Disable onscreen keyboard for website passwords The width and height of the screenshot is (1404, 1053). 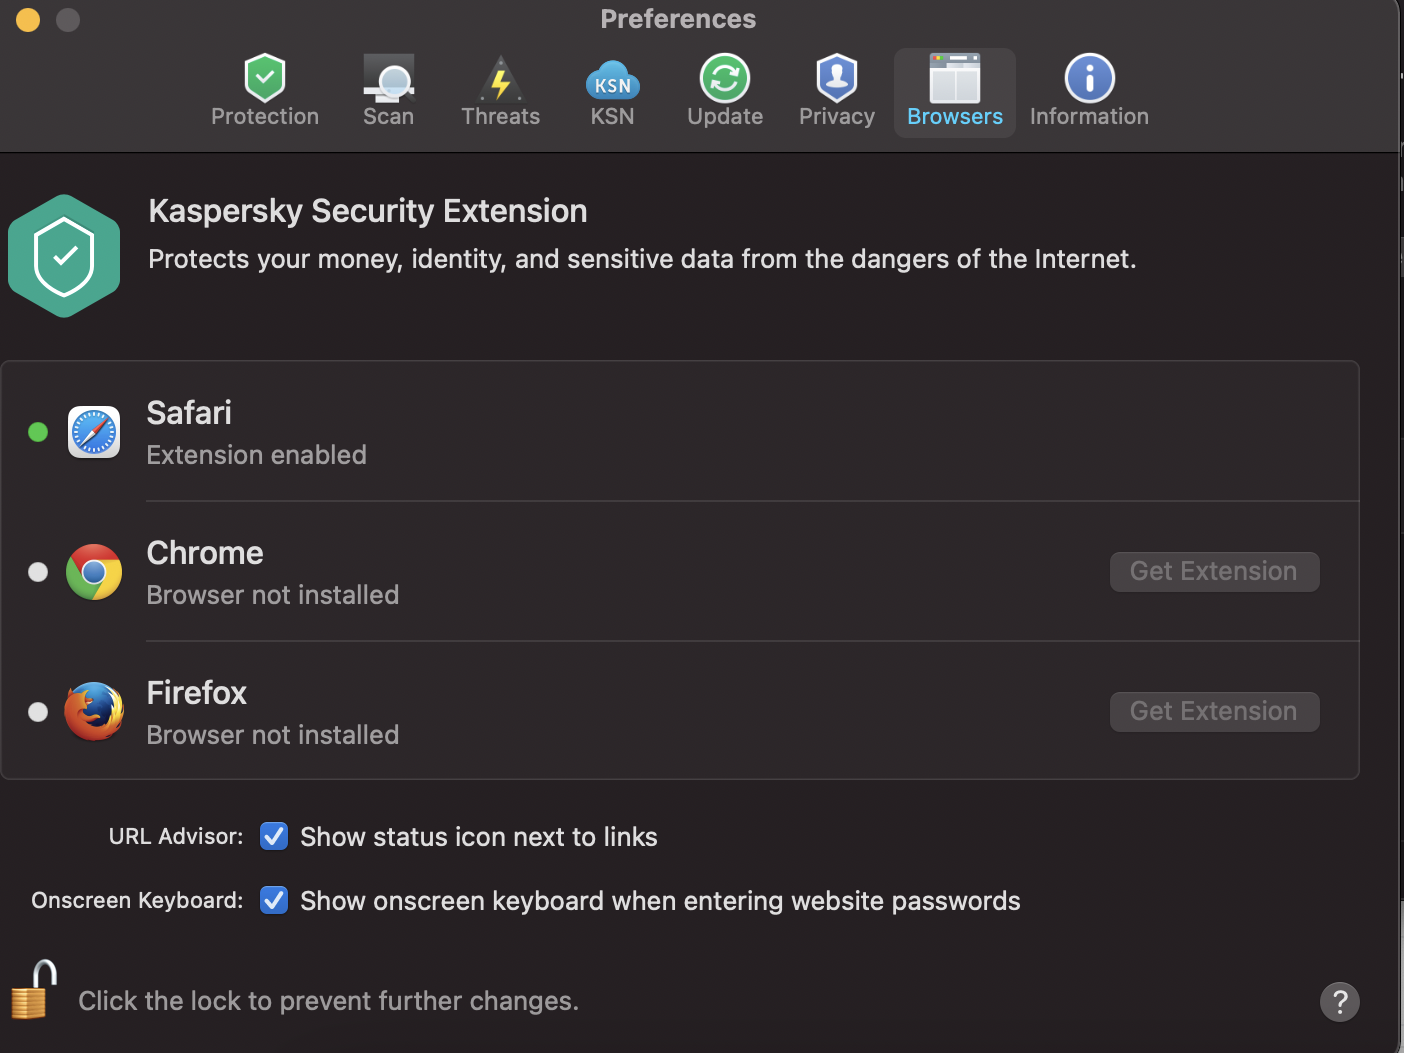[x=274, y=900]
